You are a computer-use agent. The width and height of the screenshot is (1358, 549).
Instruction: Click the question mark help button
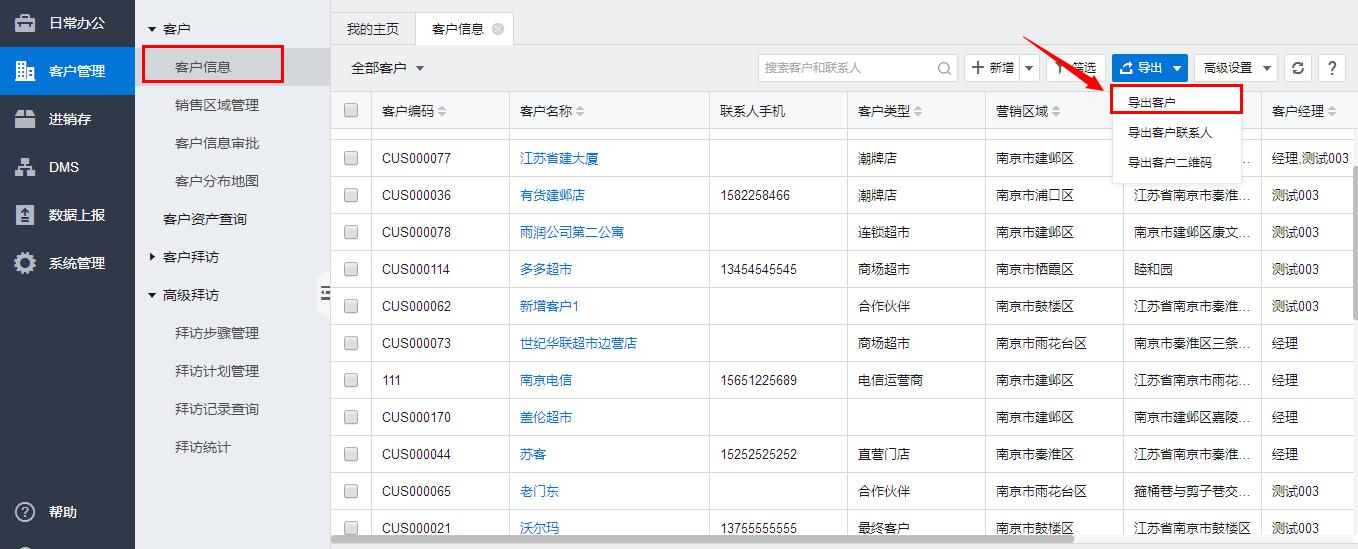(x=1331, y=68)
